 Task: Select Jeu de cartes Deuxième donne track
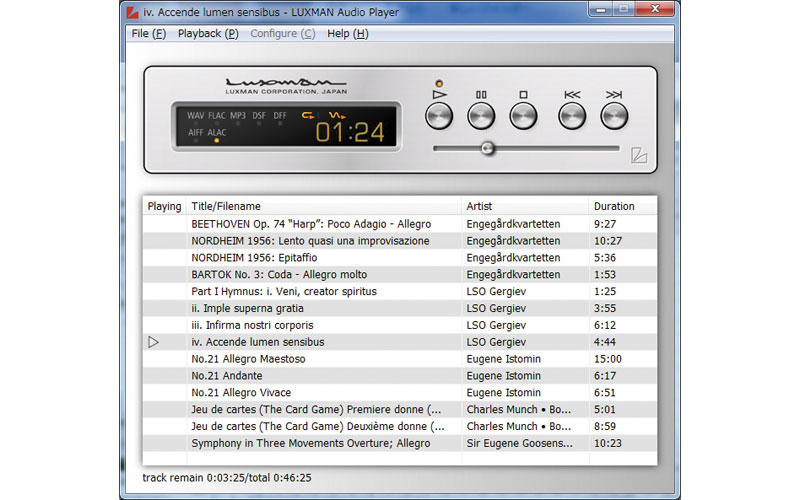point(400,426)
